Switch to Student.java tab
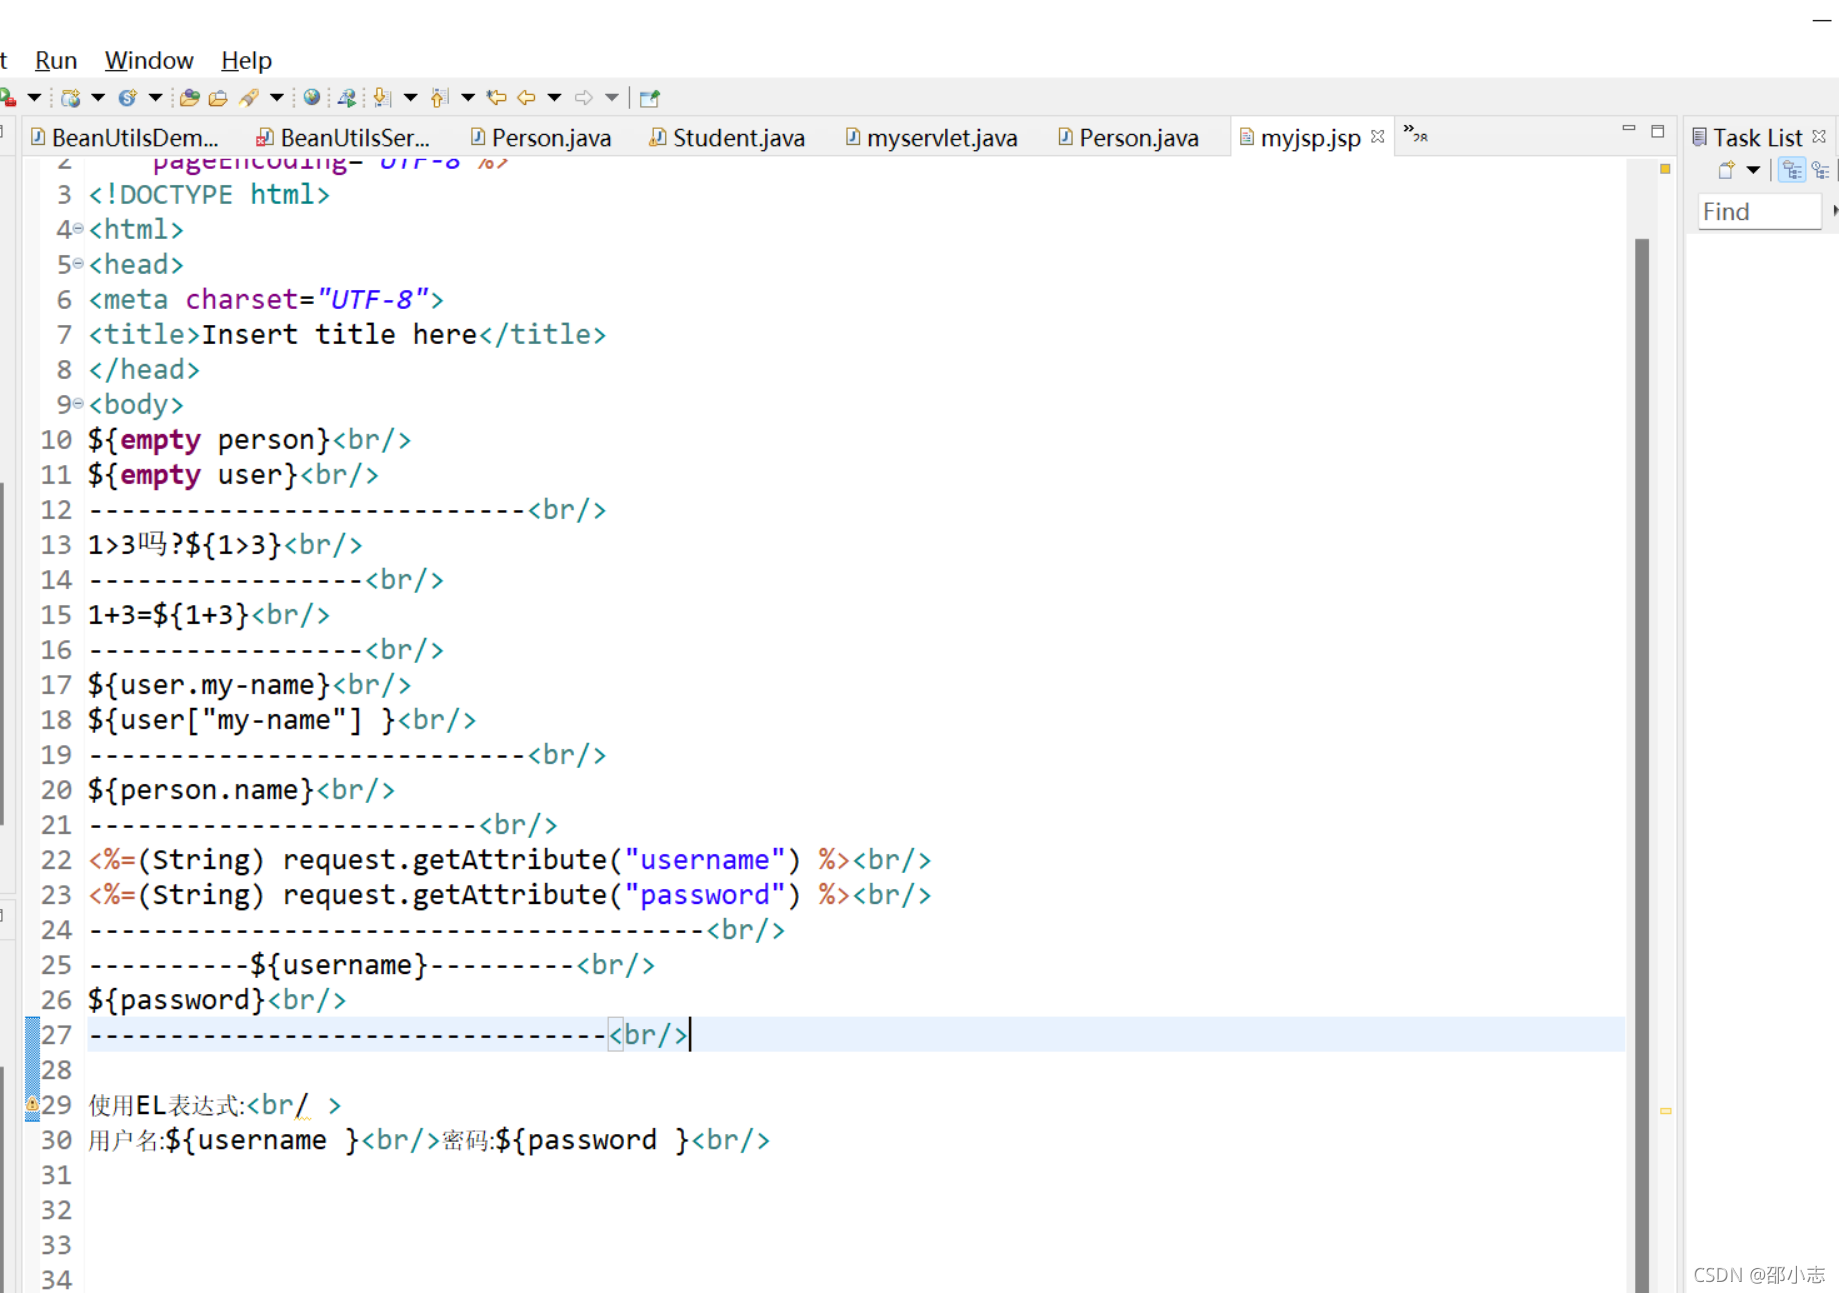1840x1293 pixels. [x=728, y=137]
